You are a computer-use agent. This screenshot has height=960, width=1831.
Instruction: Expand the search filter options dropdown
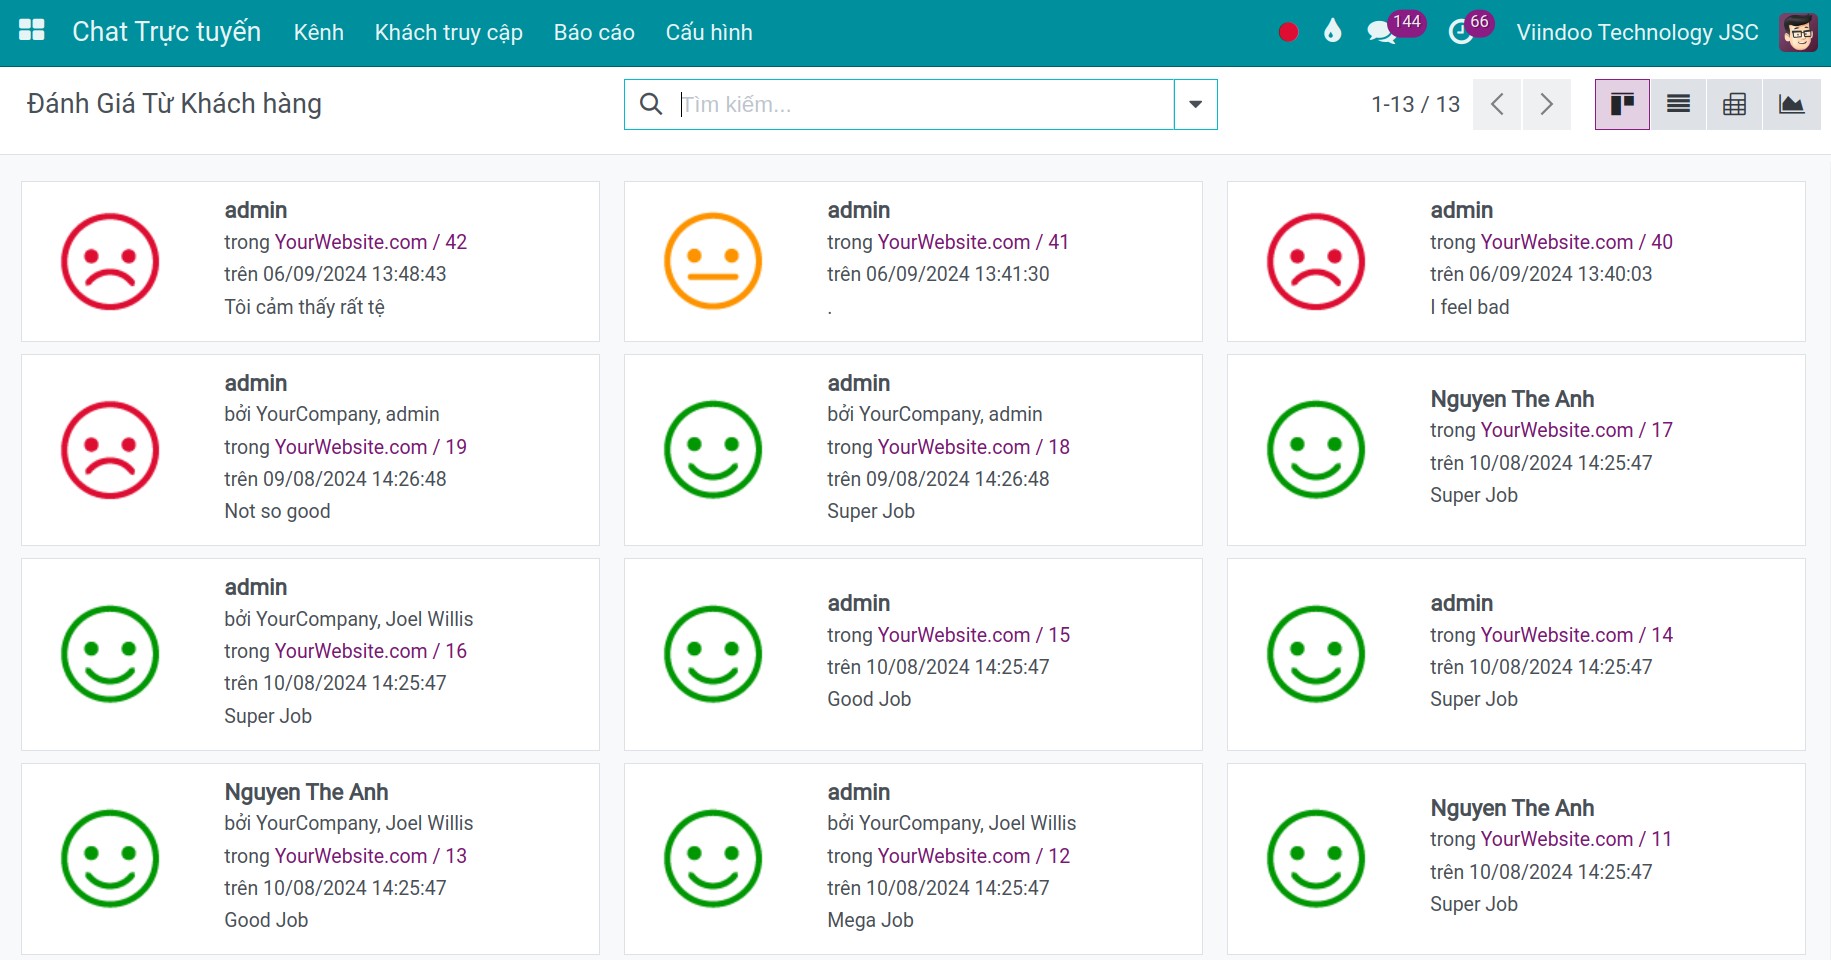click(x=1195, y=104)
